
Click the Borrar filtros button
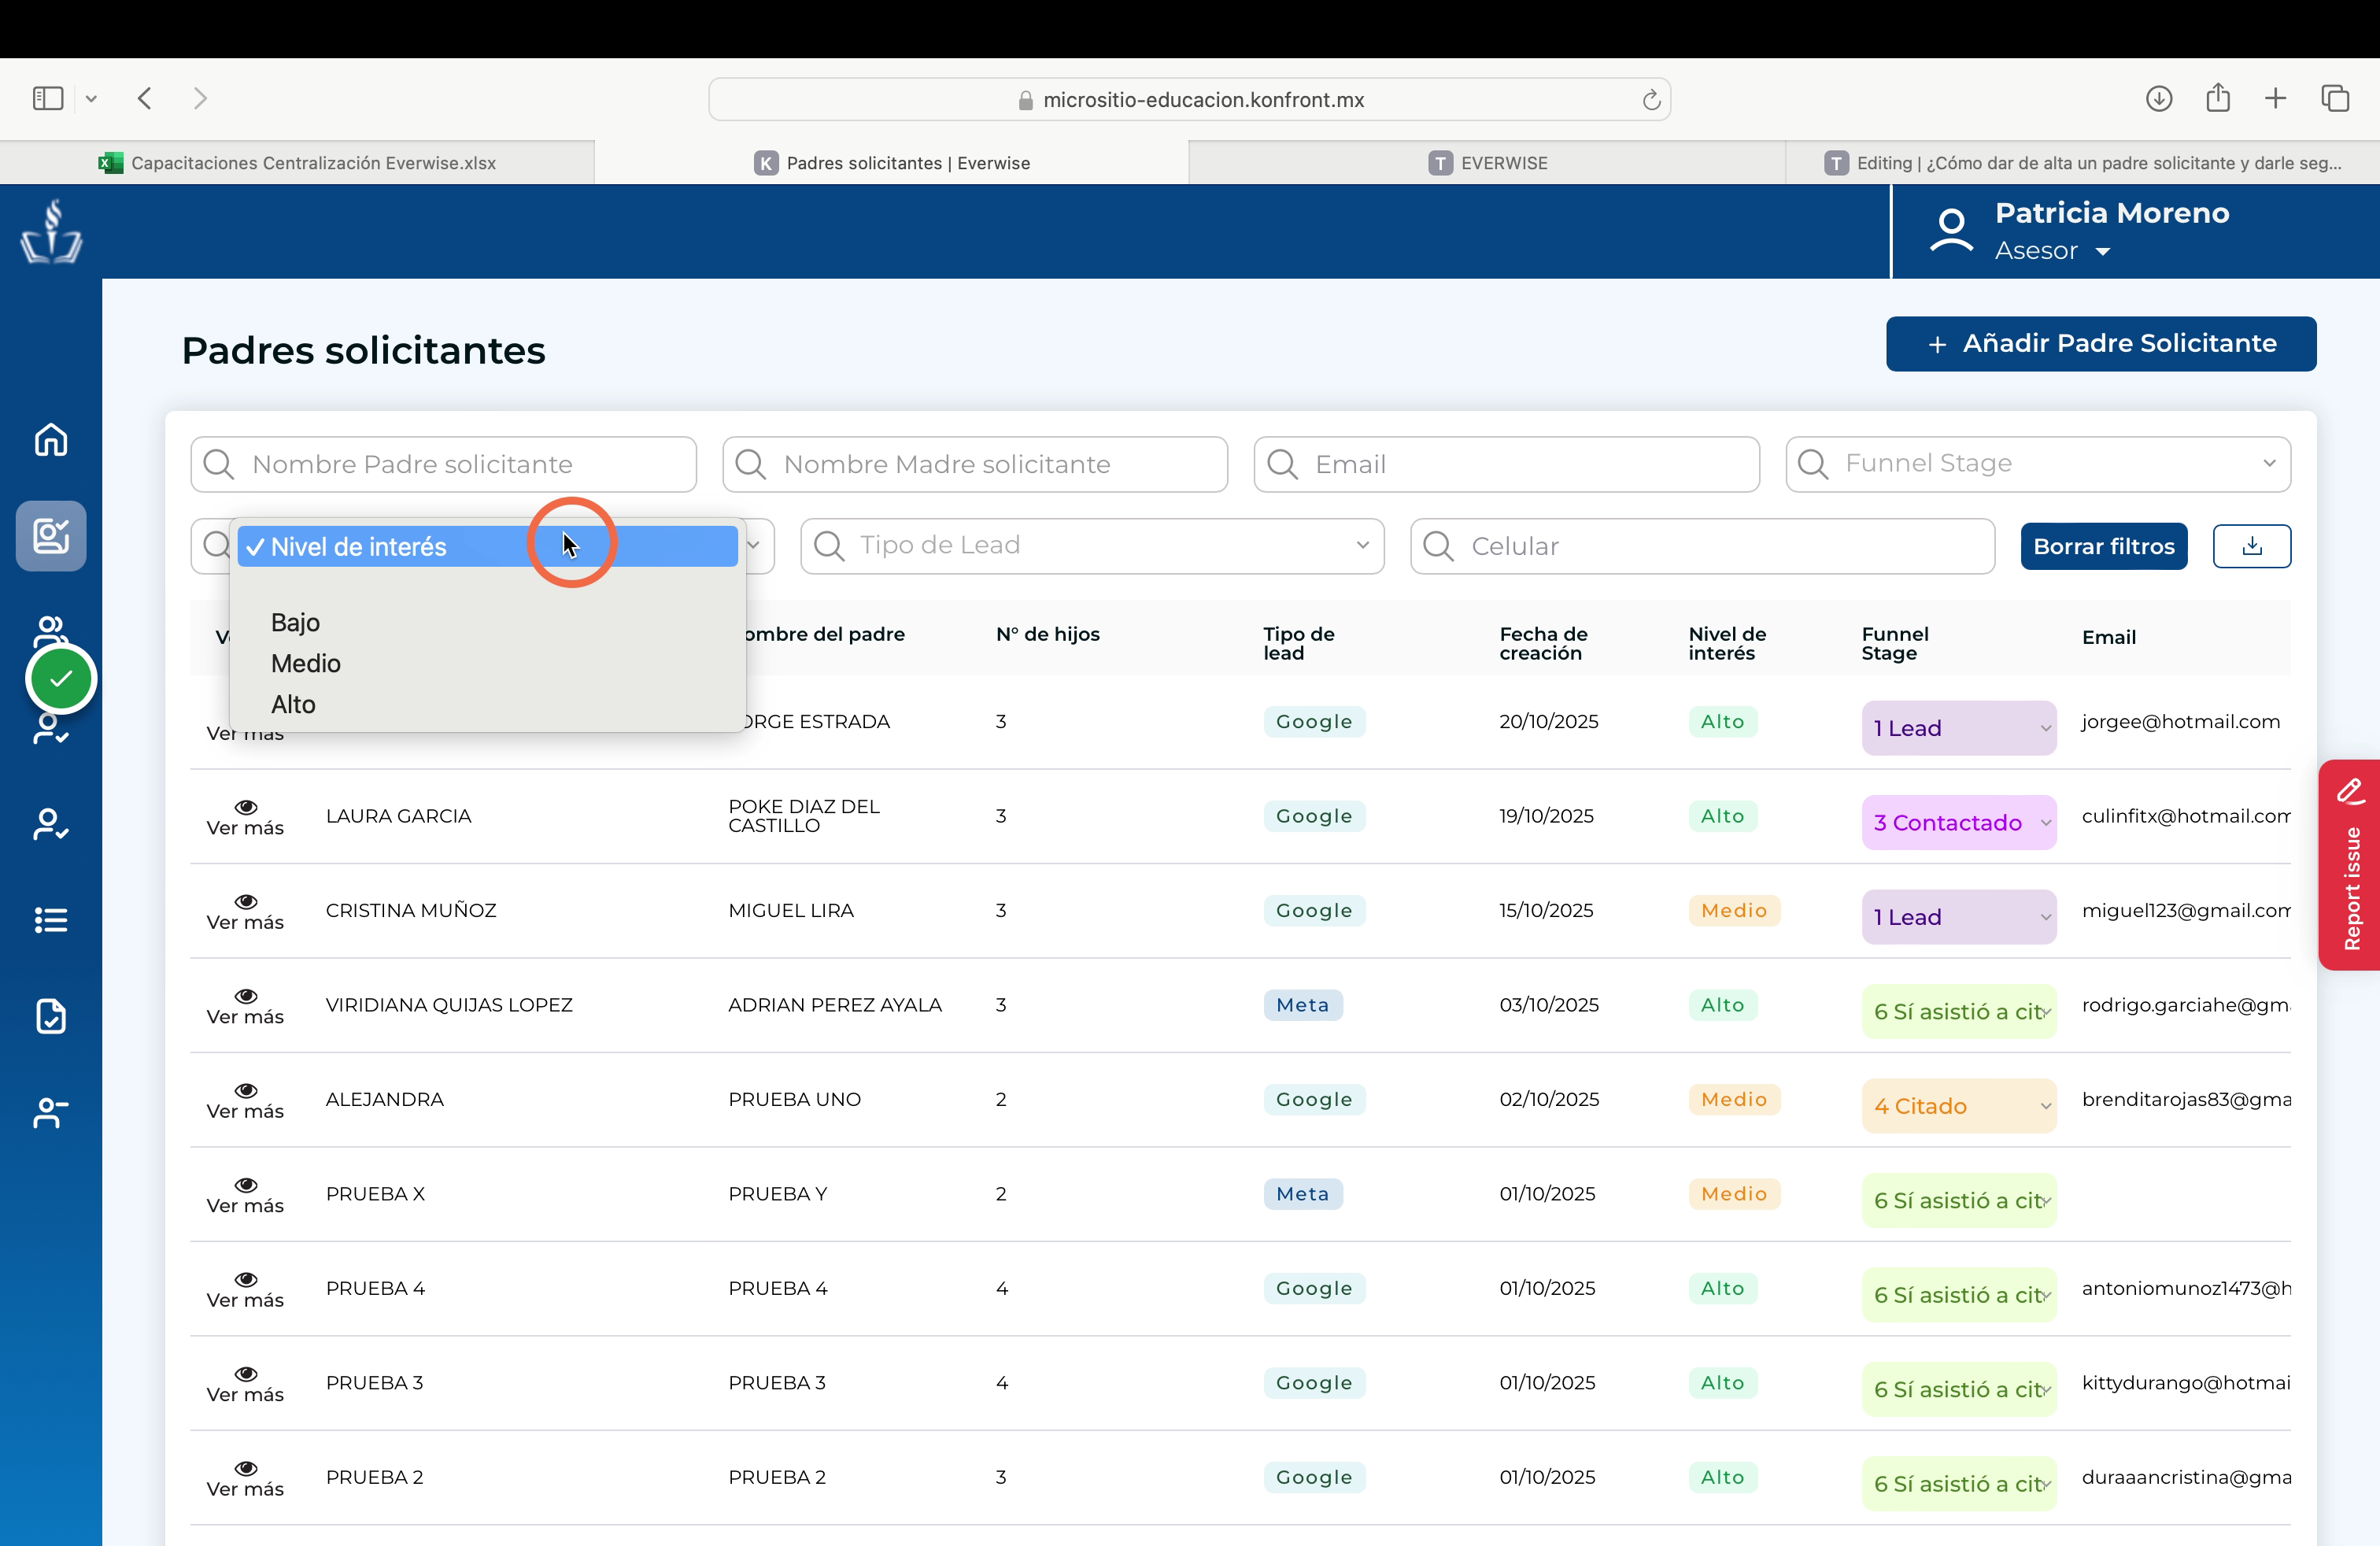point(2103,546)
